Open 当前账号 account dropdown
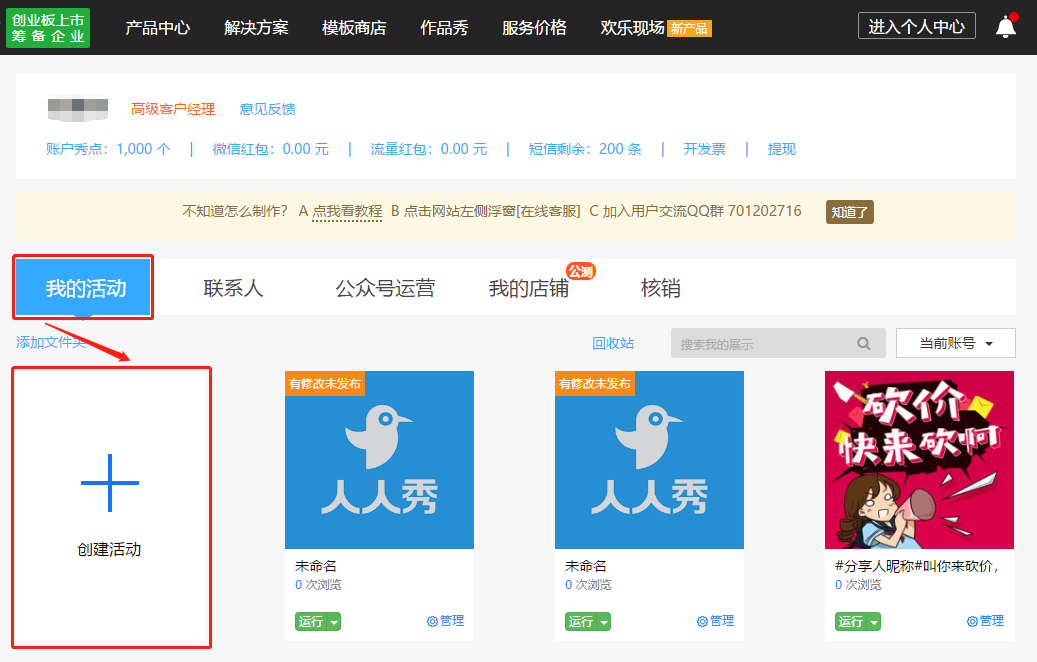The height and width of the screenshot is (662, 1037). coord(956,343)
